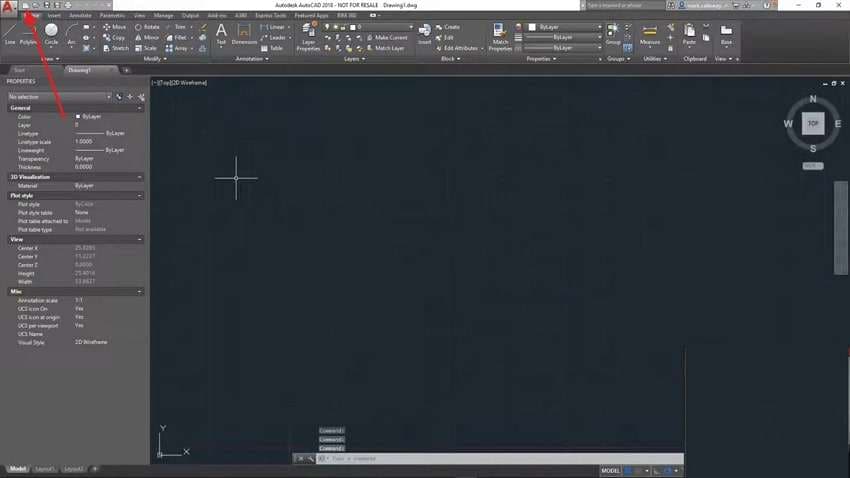This screenshot has height=478, width=850.
Task: Click the Measure tool
Action: [x=649, y=35]
